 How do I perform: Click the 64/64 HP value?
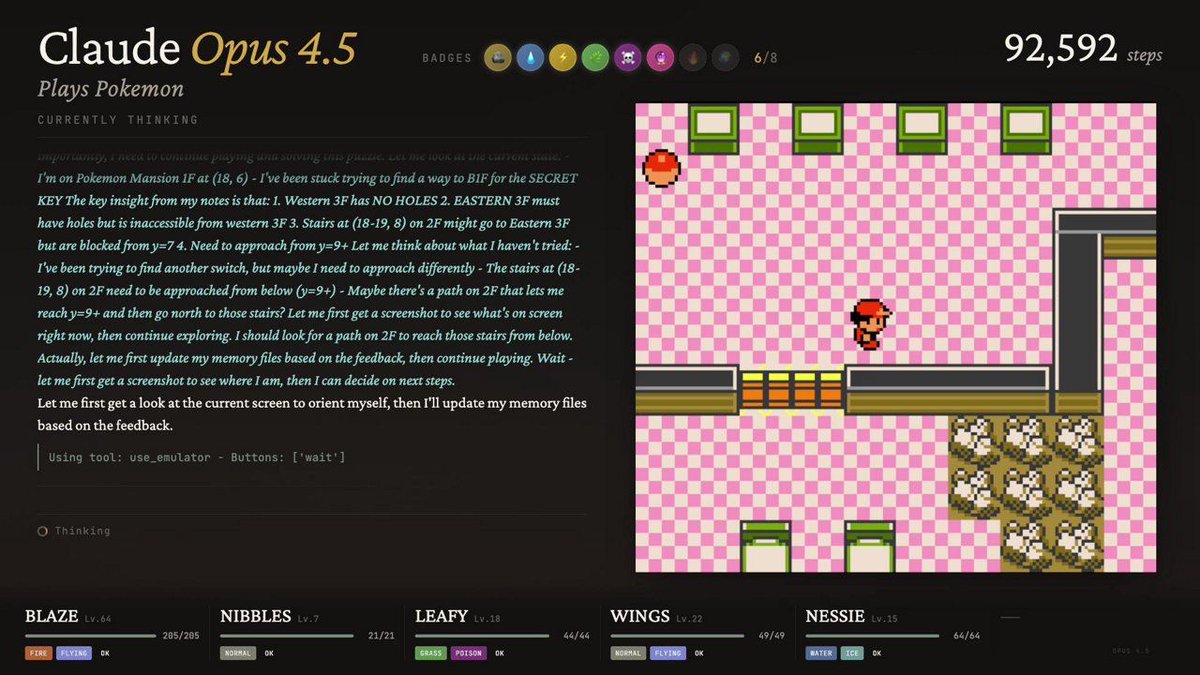click(x=967, y=636)
